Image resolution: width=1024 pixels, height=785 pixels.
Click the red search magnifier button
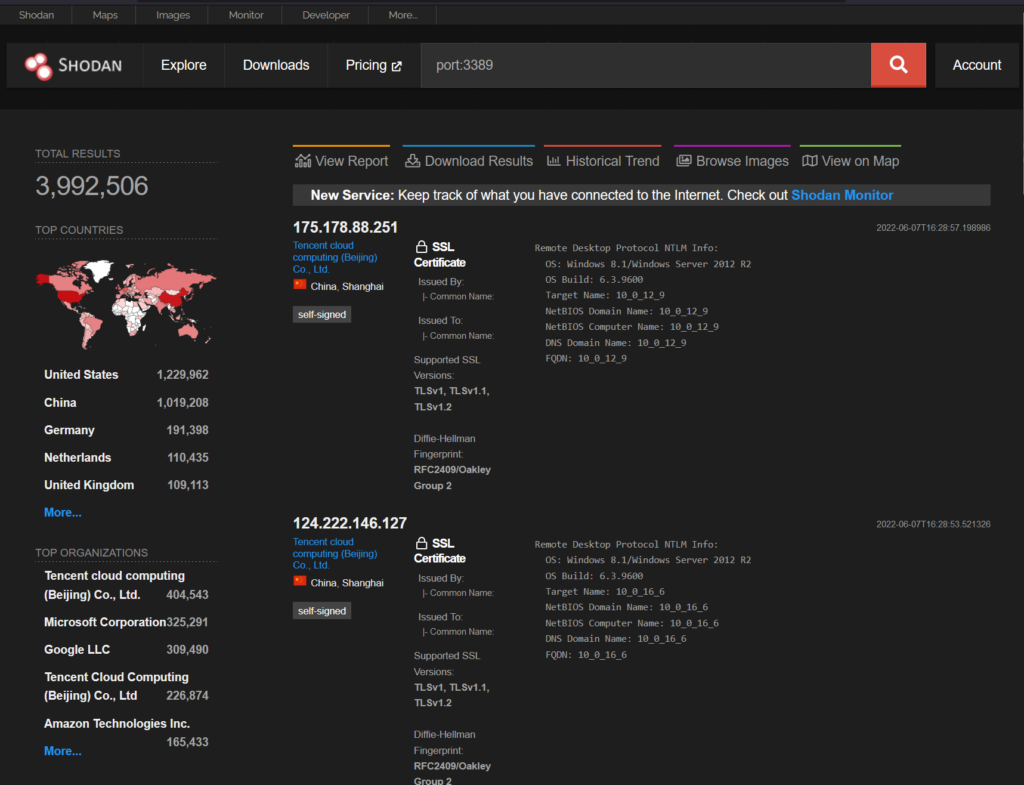click(898, 65)
